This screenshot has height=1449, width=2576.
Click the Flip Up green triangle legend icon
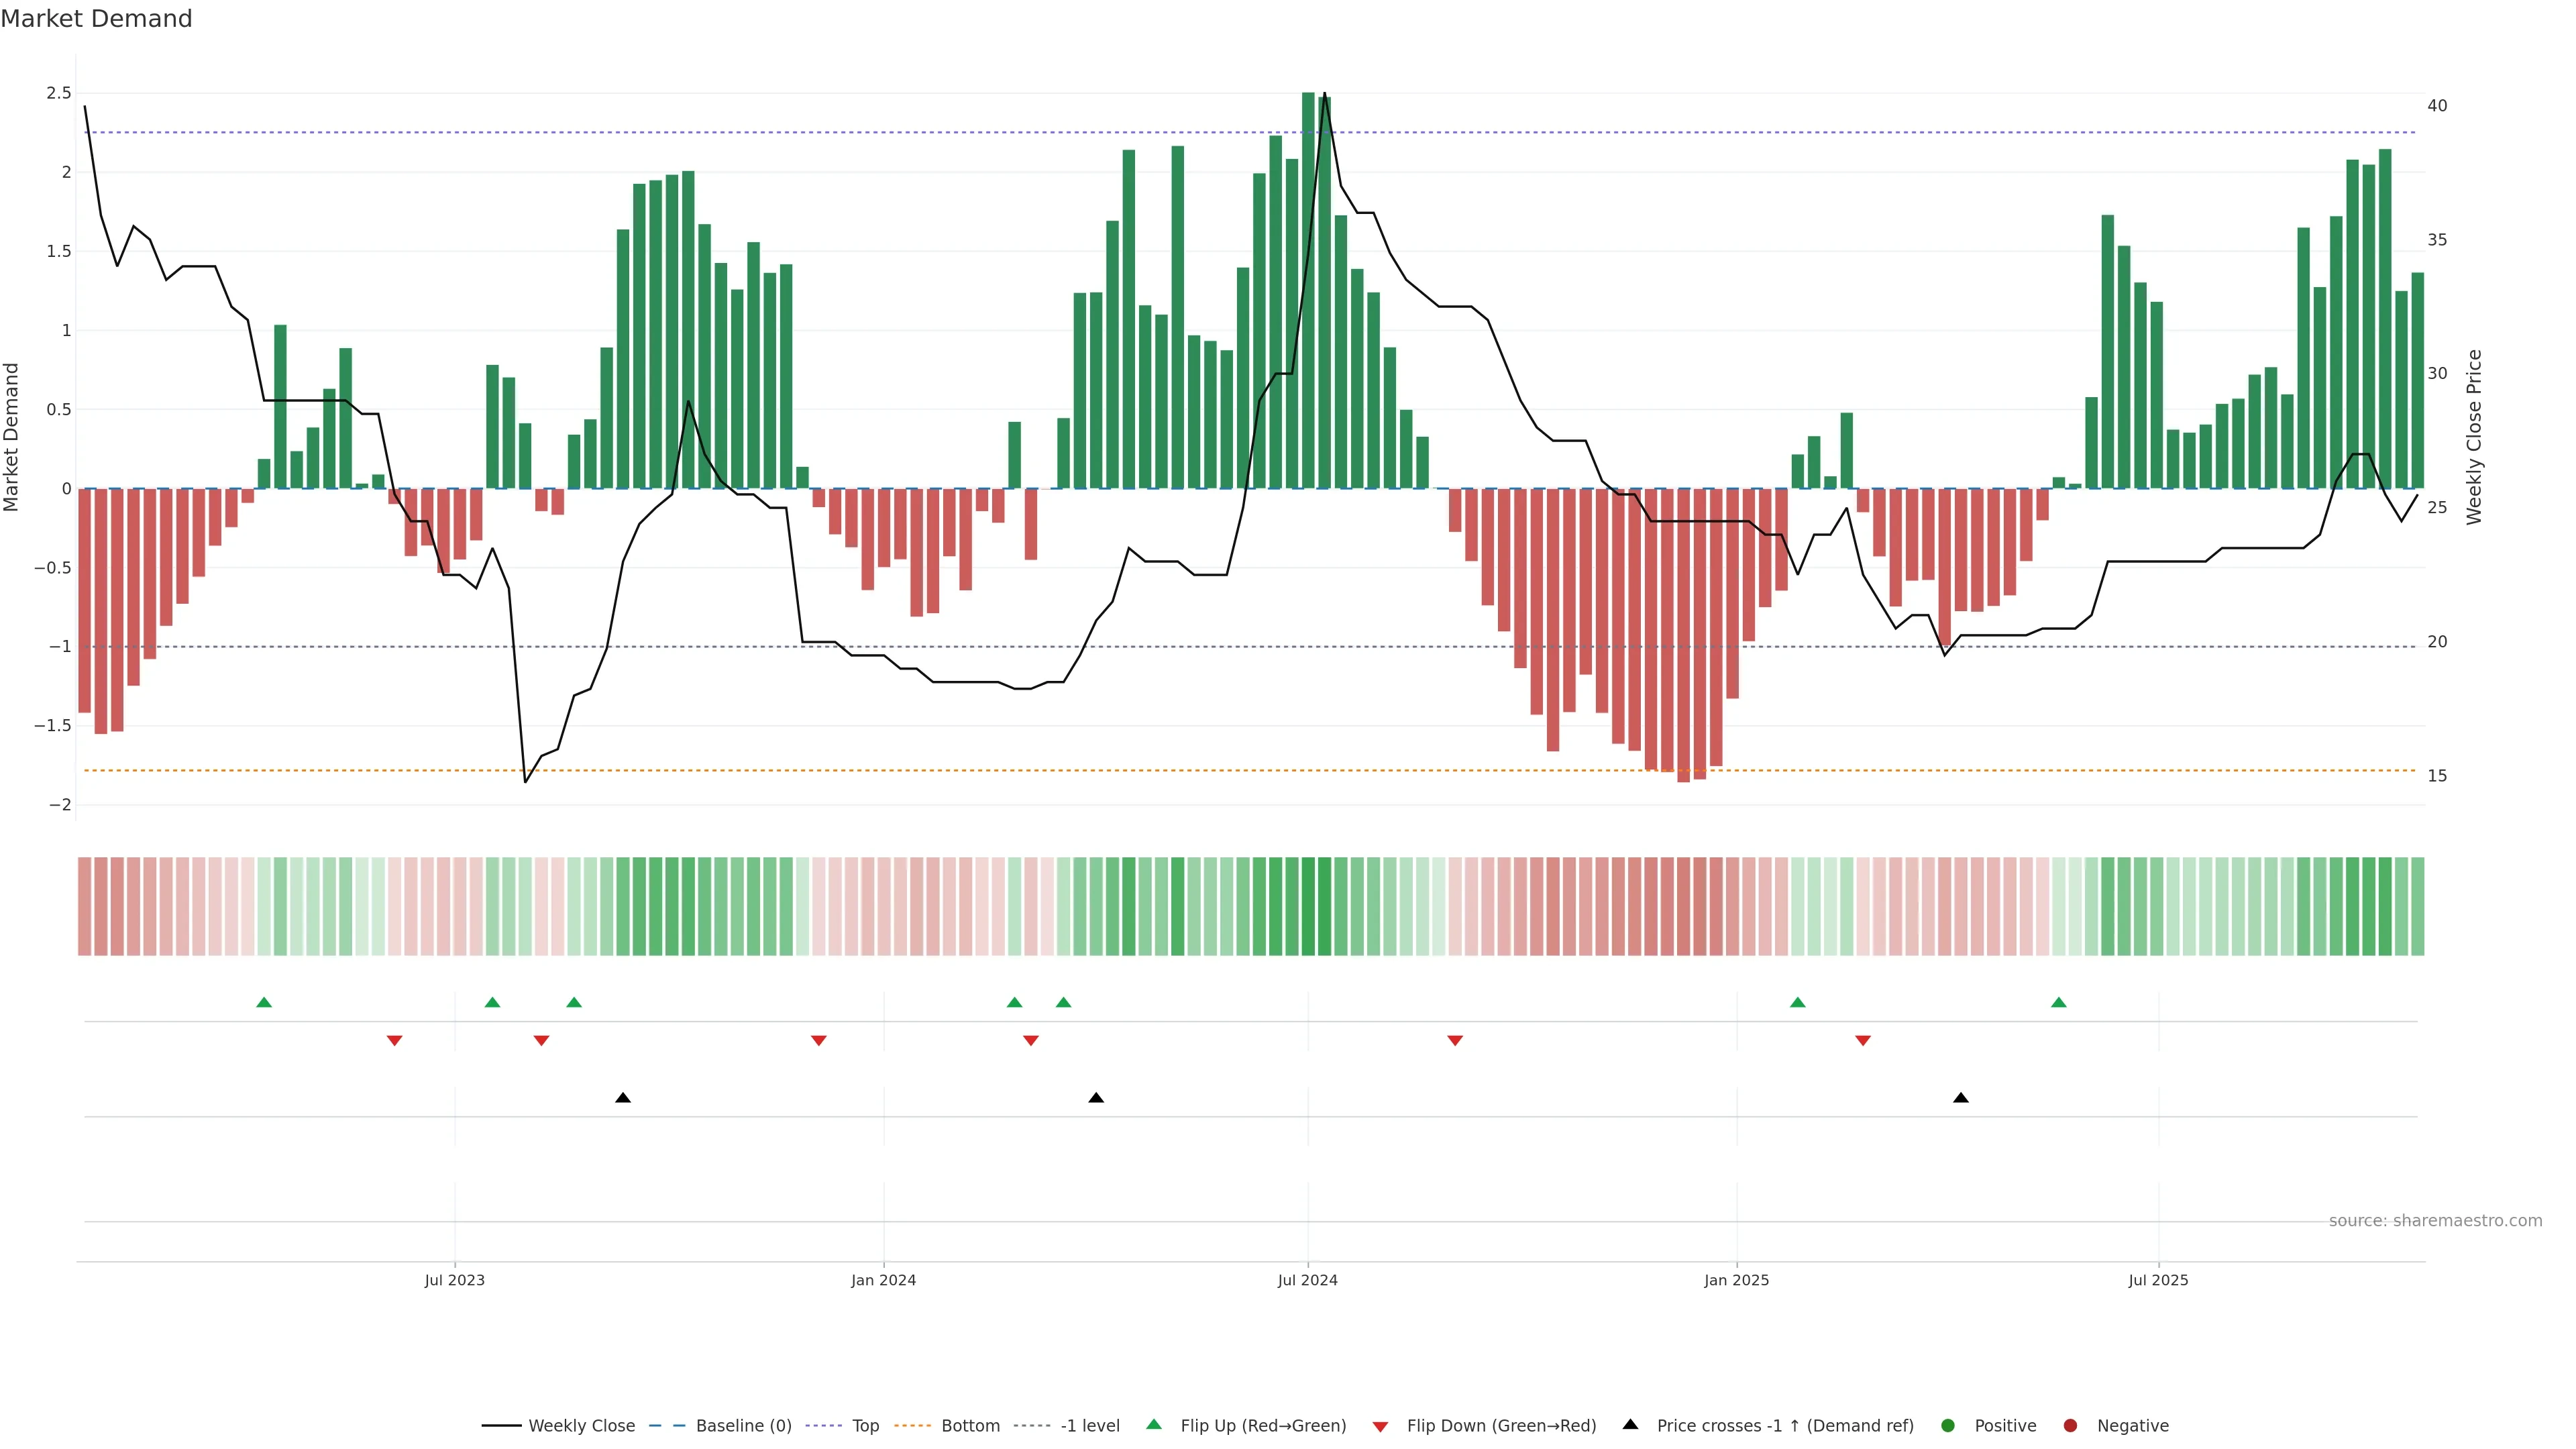1154,1424
